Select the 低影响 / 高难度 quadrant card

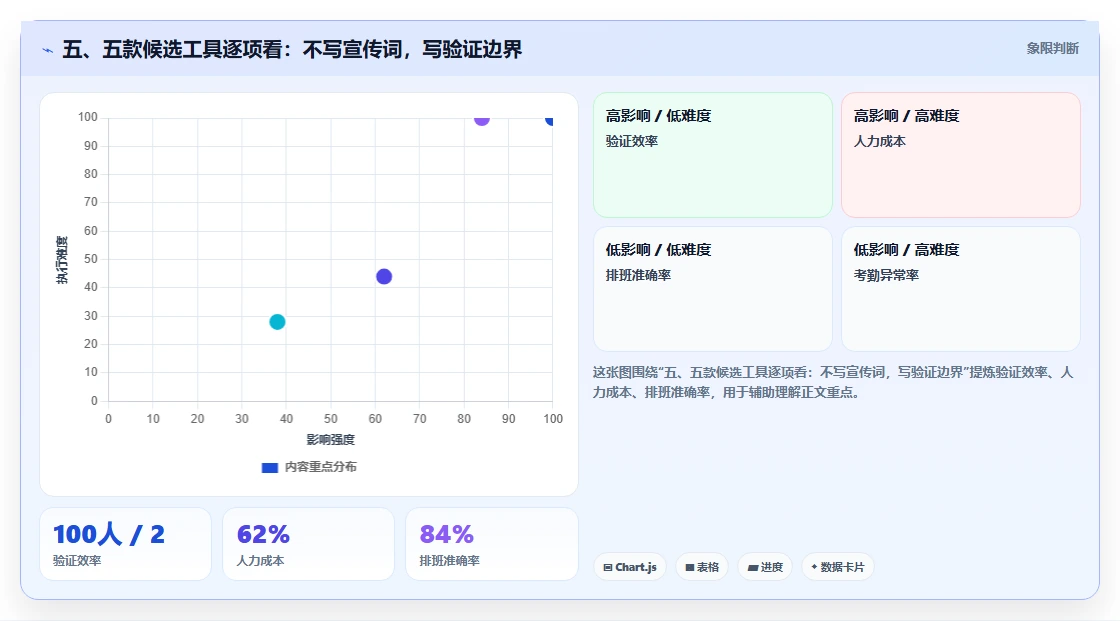click(961, 289)
